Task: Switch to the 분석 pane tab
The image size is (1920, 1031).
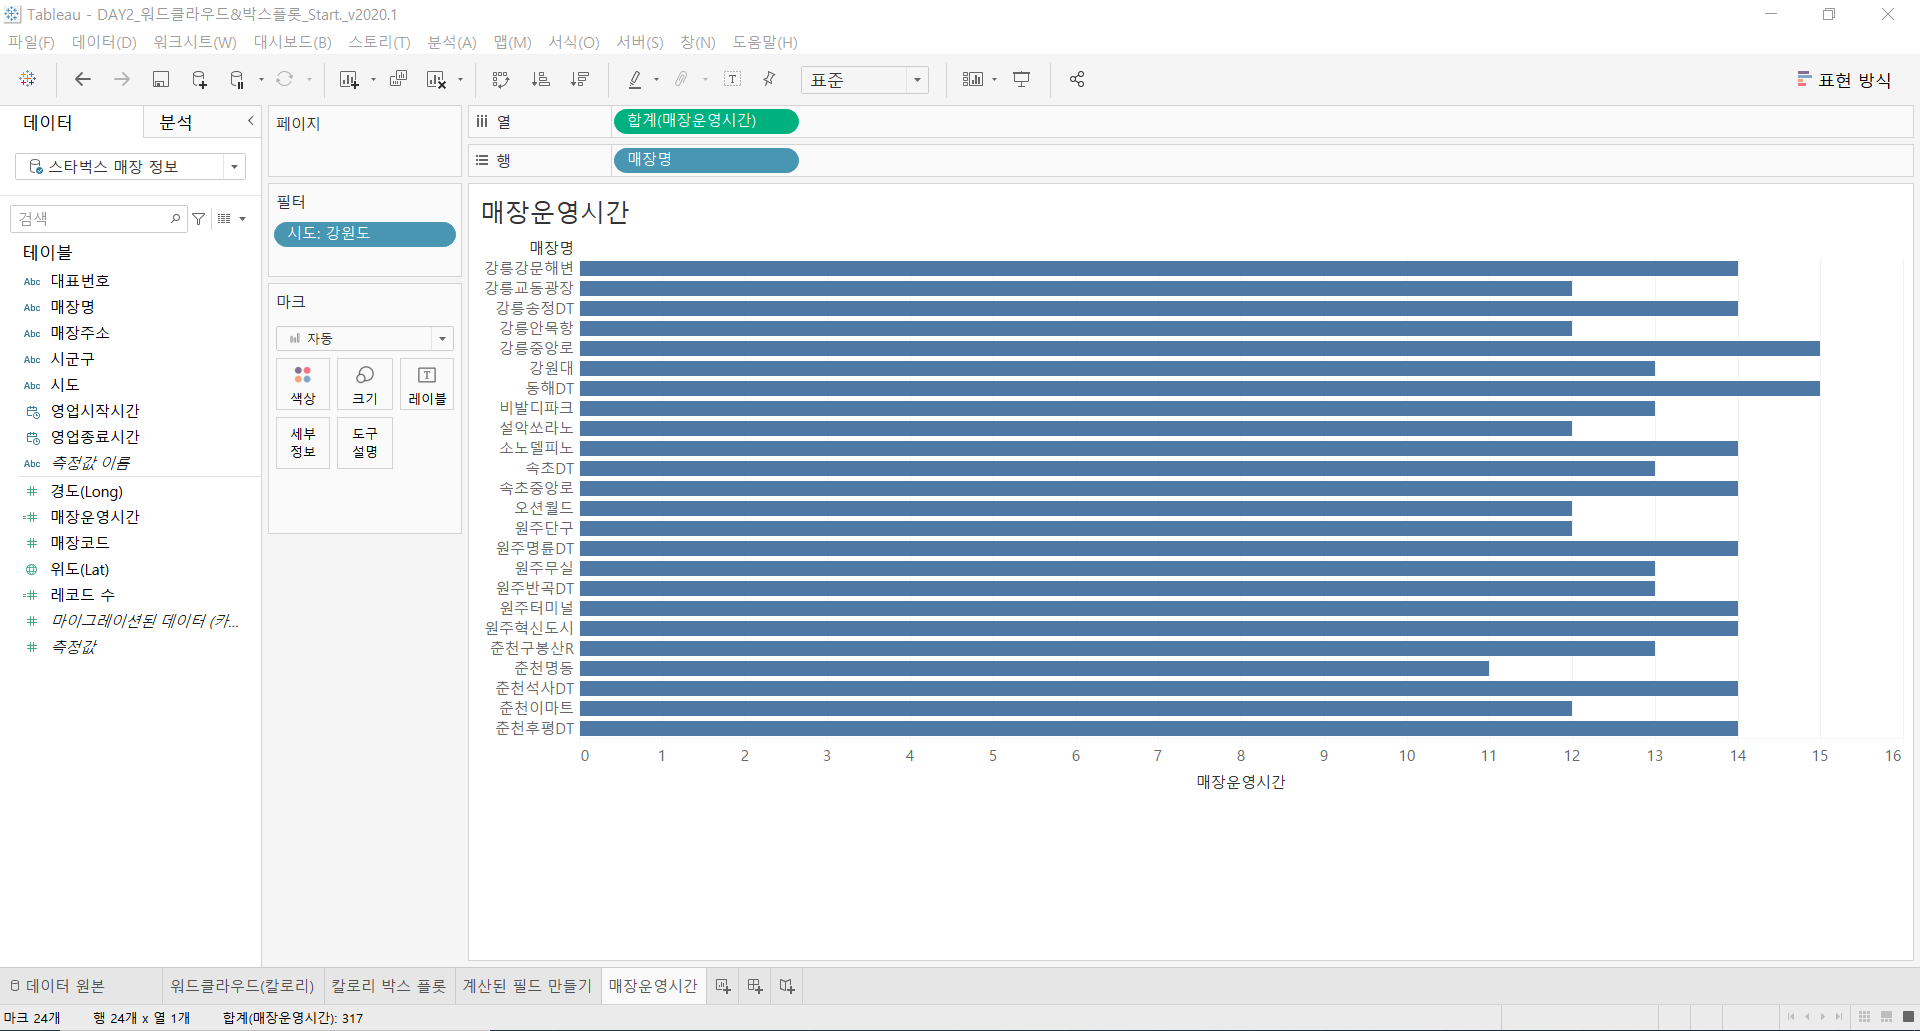Action: pos(176,122)
